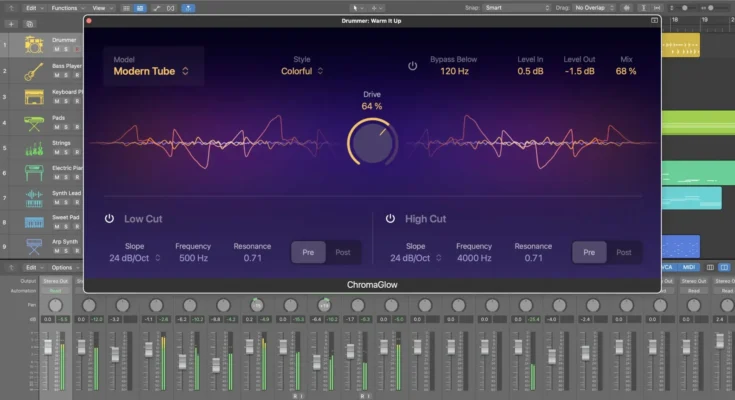
Task: Click the vertical auto-zoom icon
Action: click(644, 8)
